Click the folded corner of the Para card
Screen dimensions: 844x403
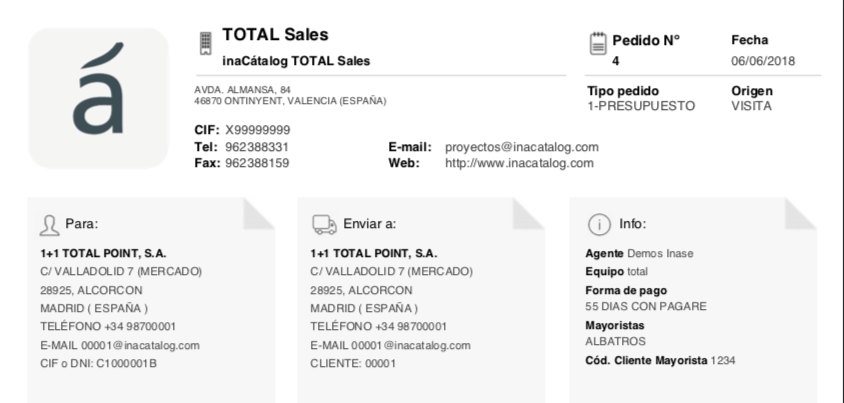259,214
